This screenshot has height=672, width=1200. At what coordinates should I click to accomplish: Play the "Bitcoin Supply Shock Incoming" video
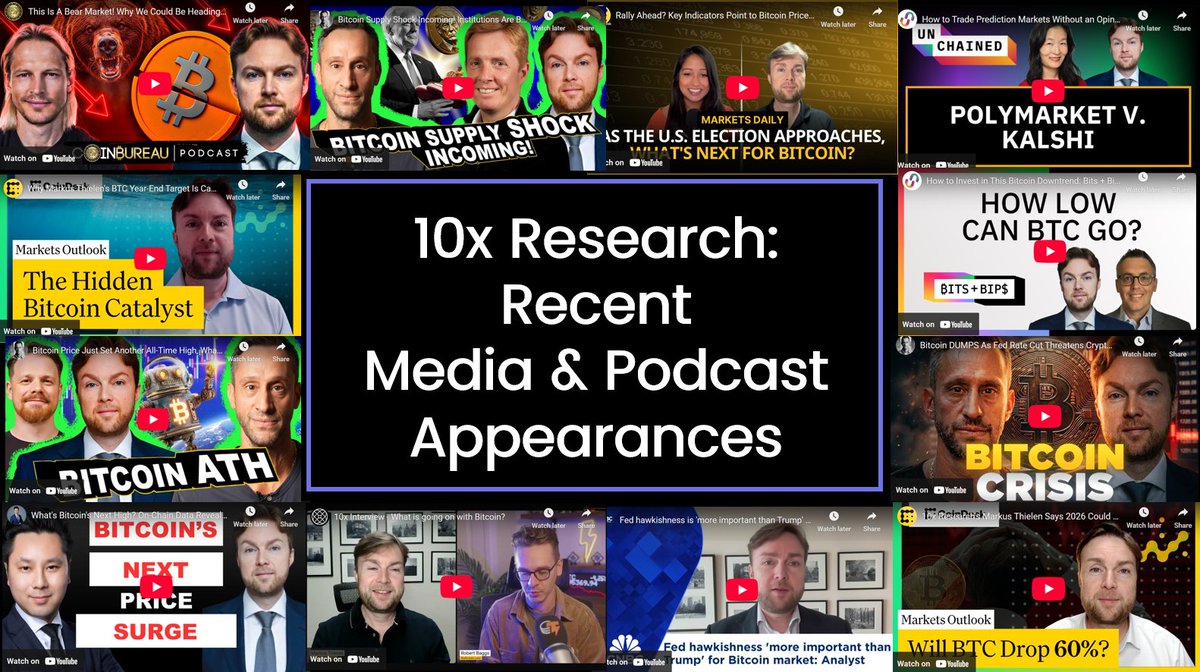click(x=457, y=88)
